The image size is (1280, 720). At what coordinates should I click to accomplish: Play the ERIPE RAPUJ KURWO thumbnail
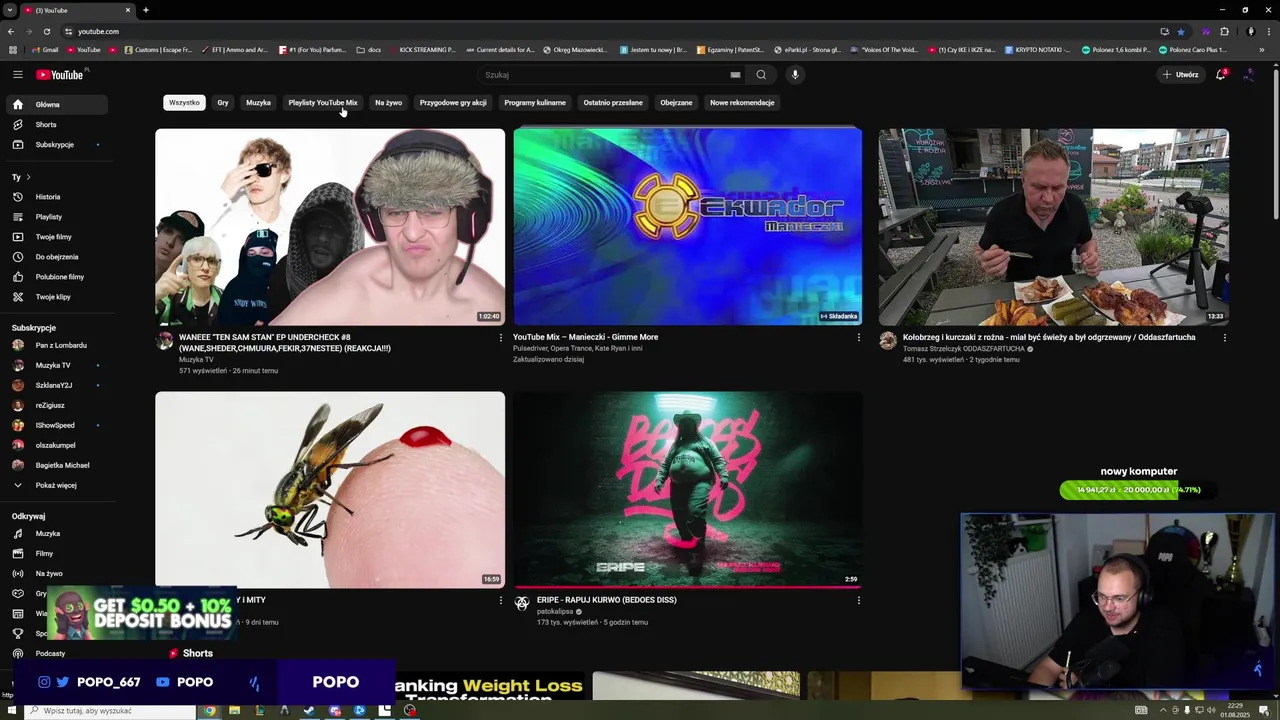tap(687, 489)
